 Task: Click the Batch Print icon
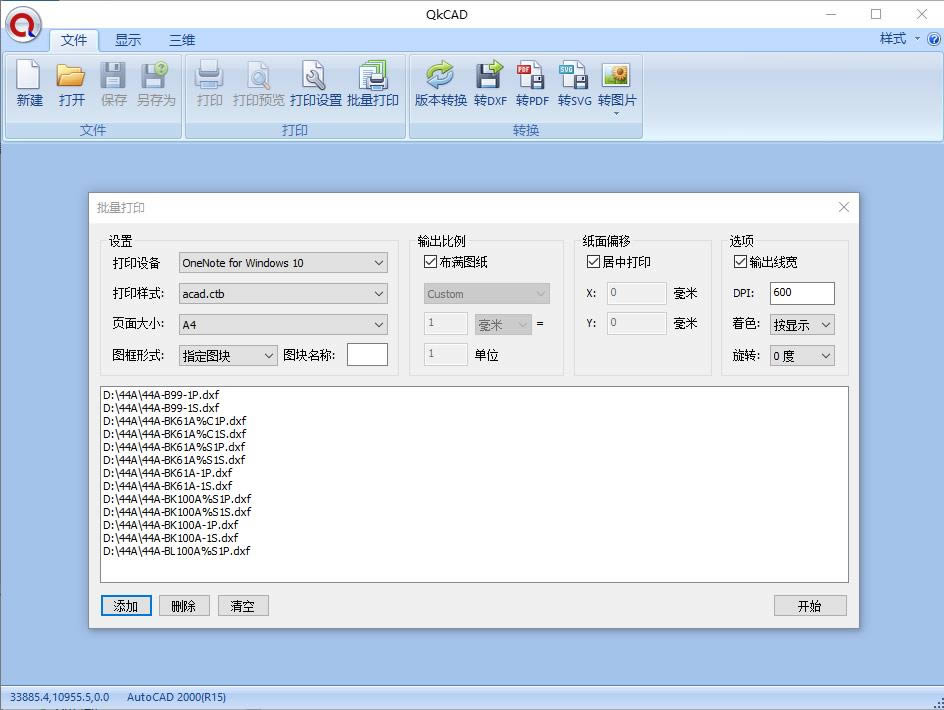[x=373, y=75]
